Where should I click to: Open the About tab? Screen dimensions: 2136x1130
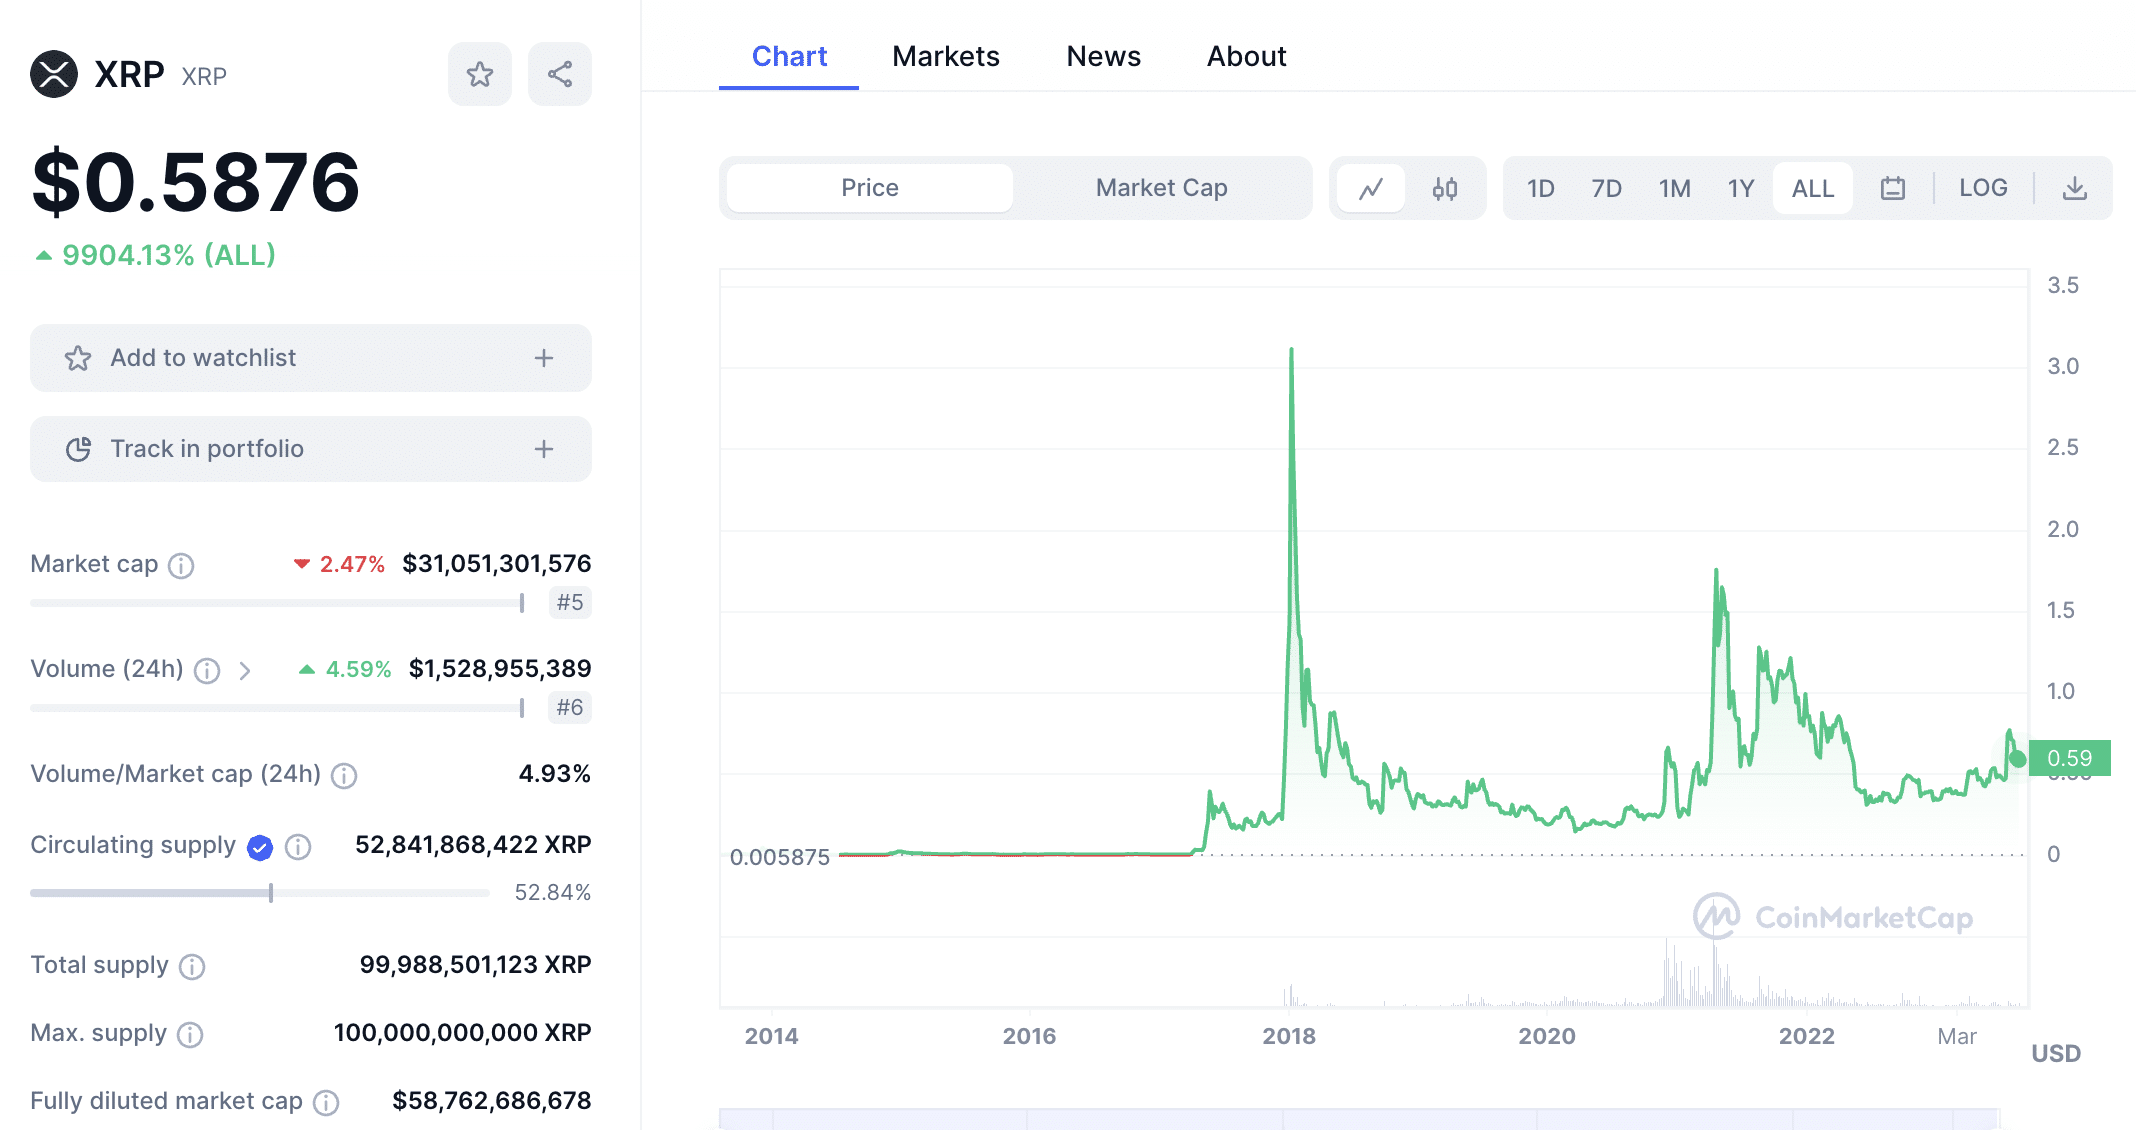point(1246,56)
